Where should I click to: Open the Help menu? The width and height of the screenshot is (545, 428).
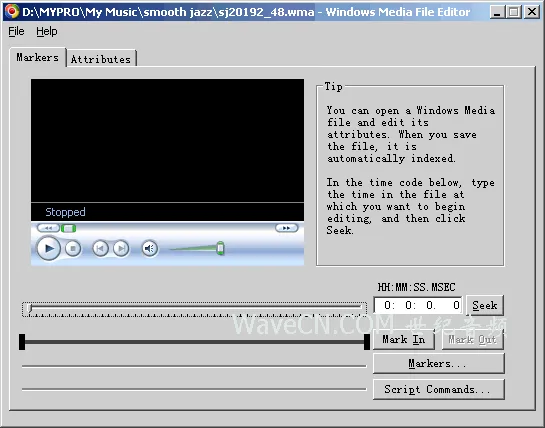[47, 31]
